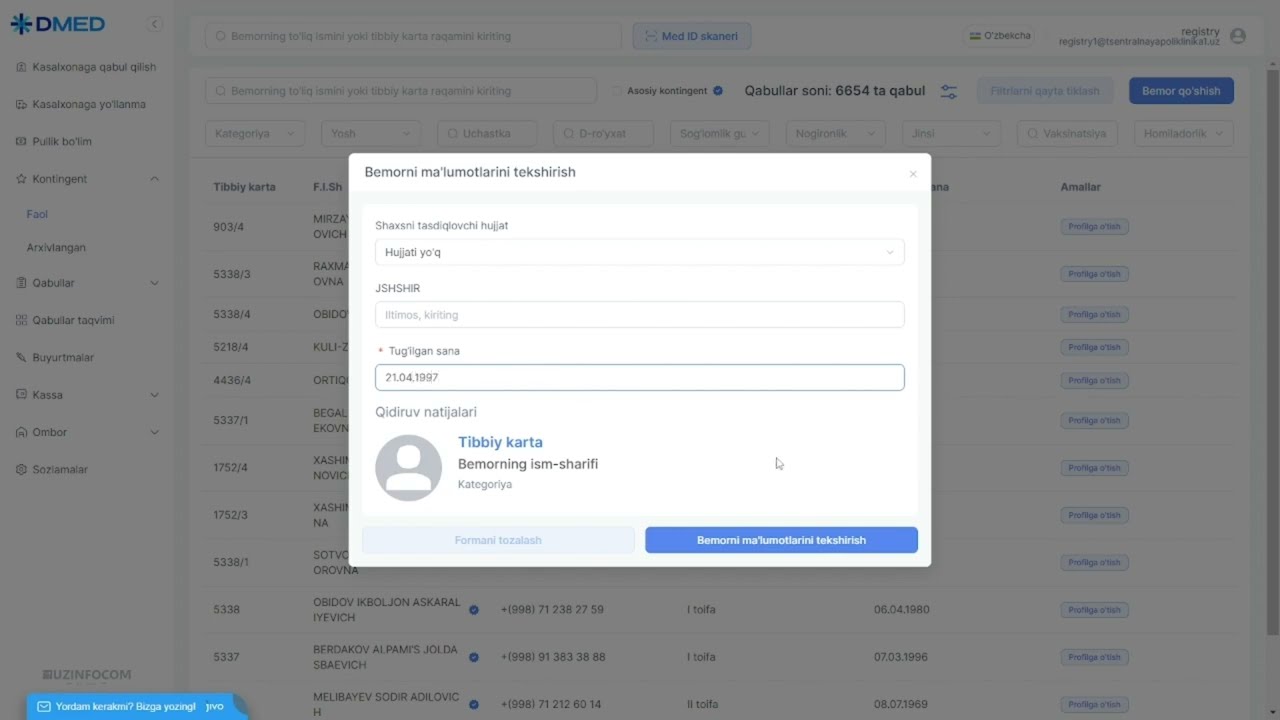The height and width of the screenshot is (720, 1280).
Task: Toggle the Asosiy kontingent checkbox
Action: [x=618, y=91]
